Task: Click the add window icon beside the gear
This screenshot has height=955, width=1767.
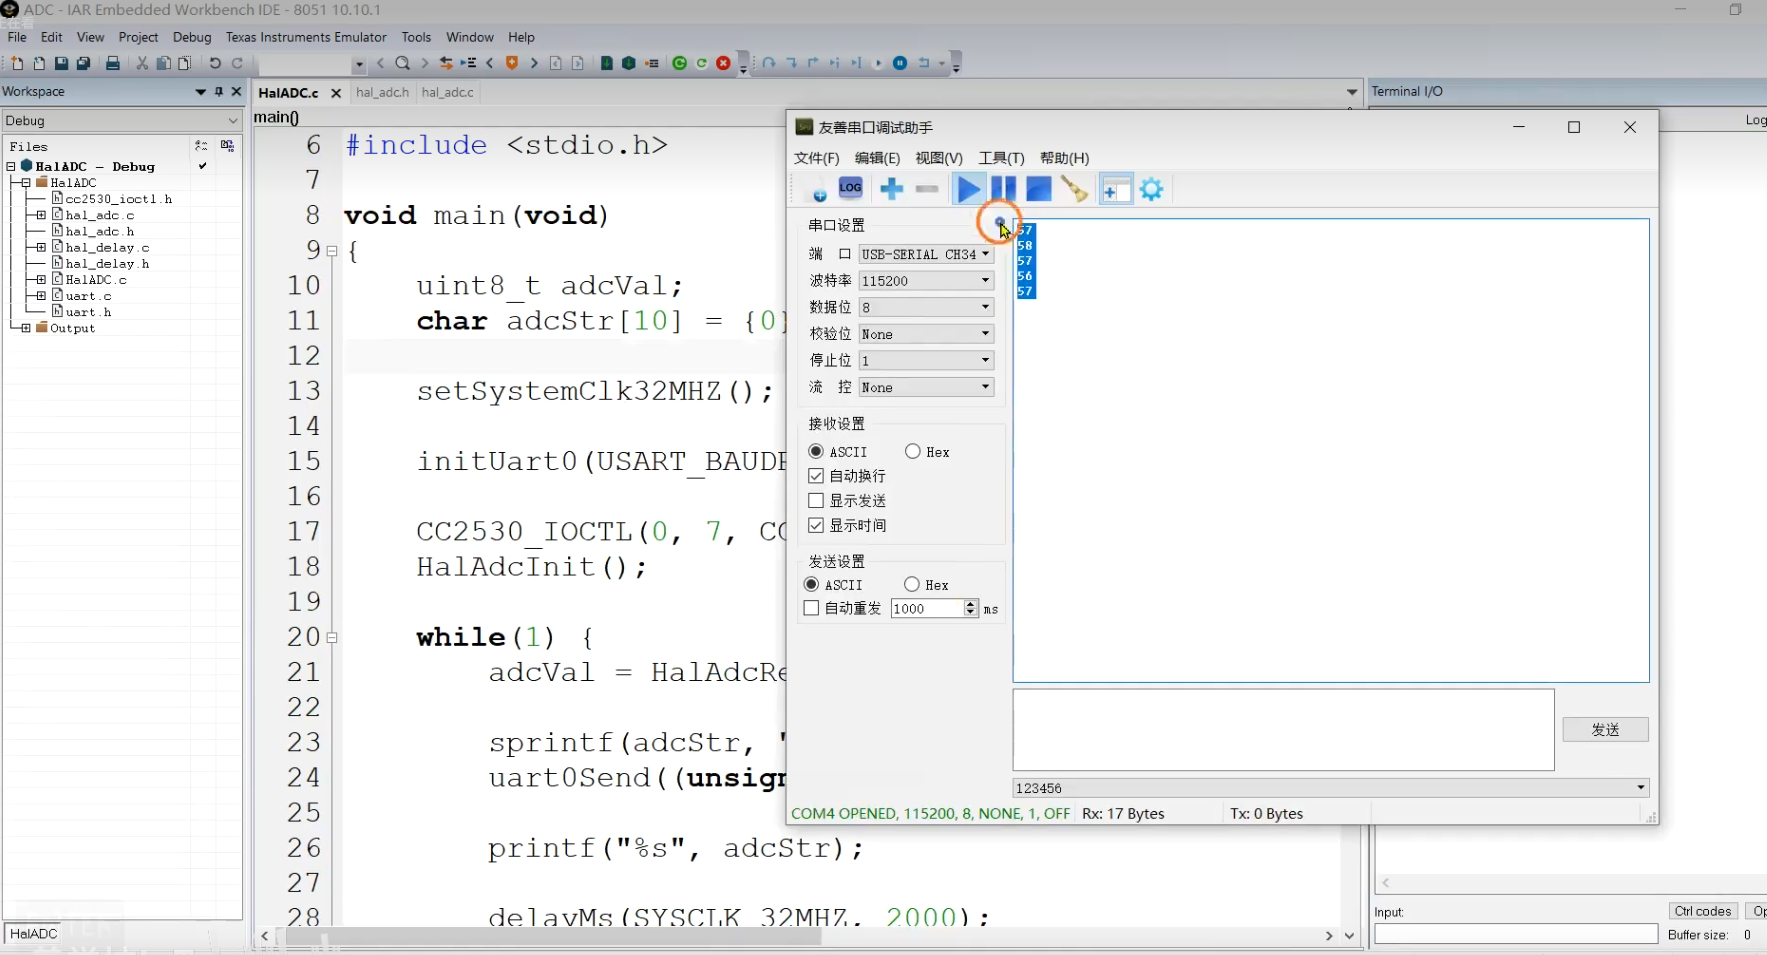Action: tap(1116, 189)
